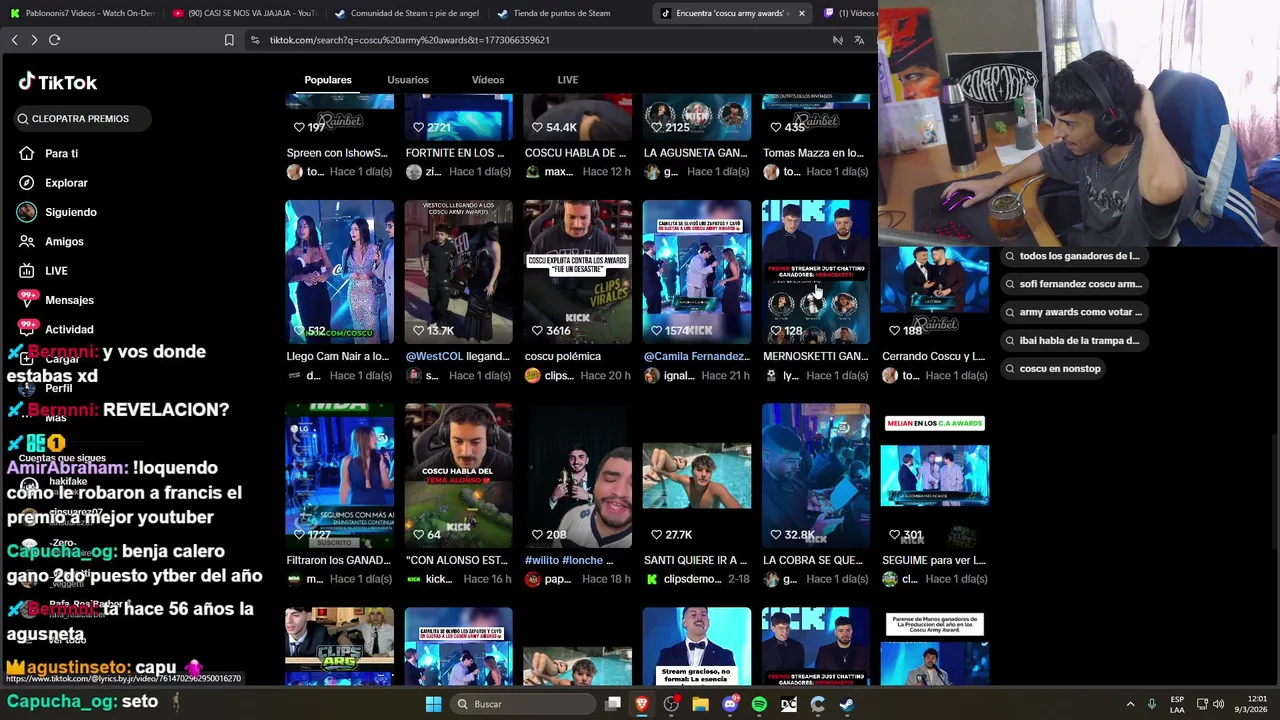Open the Explorar compass item
1280x720 pixels.
[x=65, y=183]
